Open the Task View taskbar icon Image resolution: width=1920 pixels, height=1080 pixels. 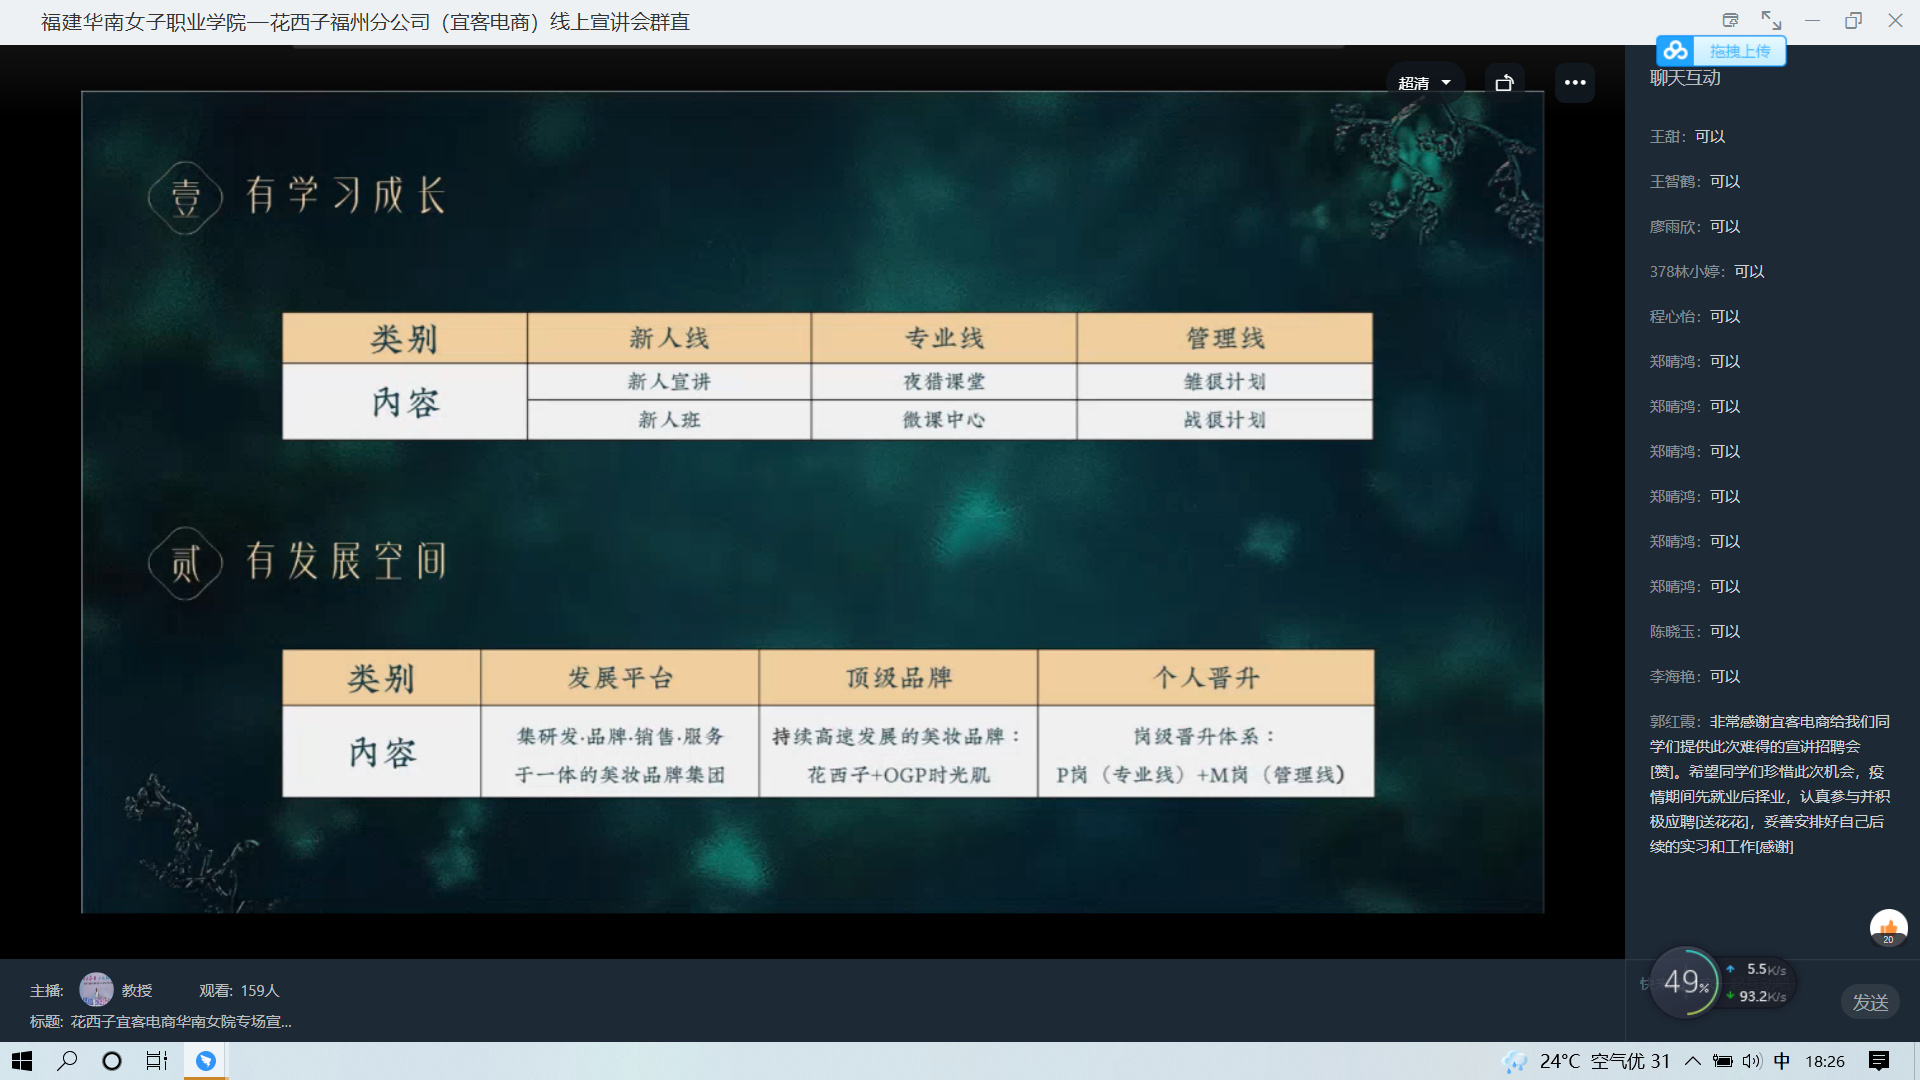tap(157, 1061)
